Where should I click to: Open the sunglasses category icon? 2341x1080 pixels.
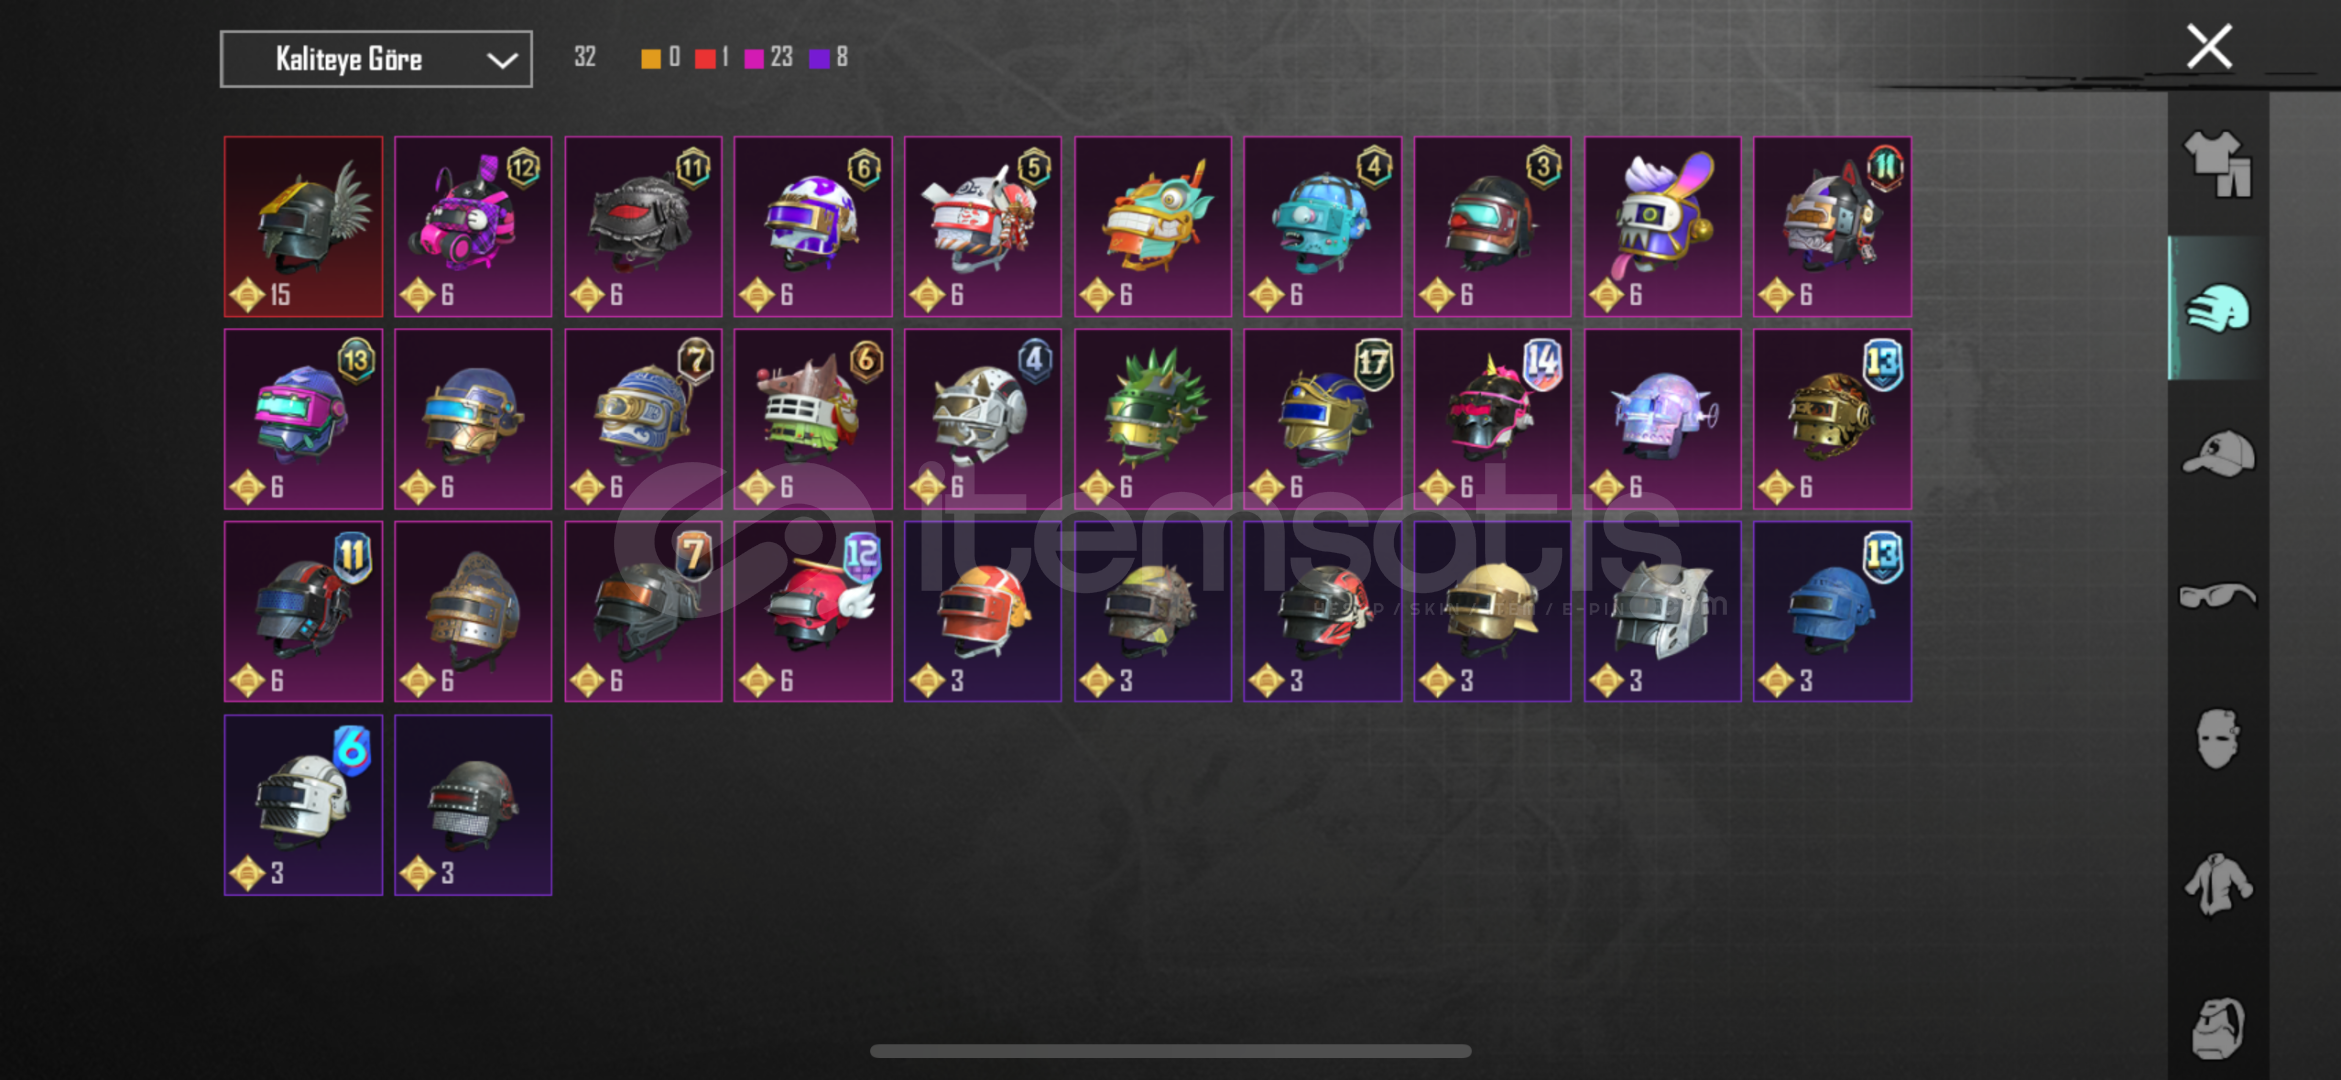pos(2218,596)
